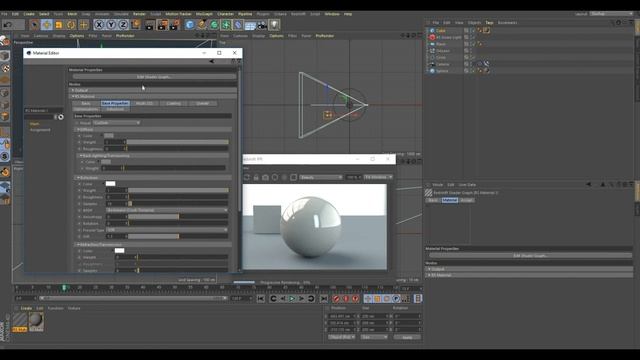Select Sphere in Object Manager
640x360 pixels.
point(442,71)
